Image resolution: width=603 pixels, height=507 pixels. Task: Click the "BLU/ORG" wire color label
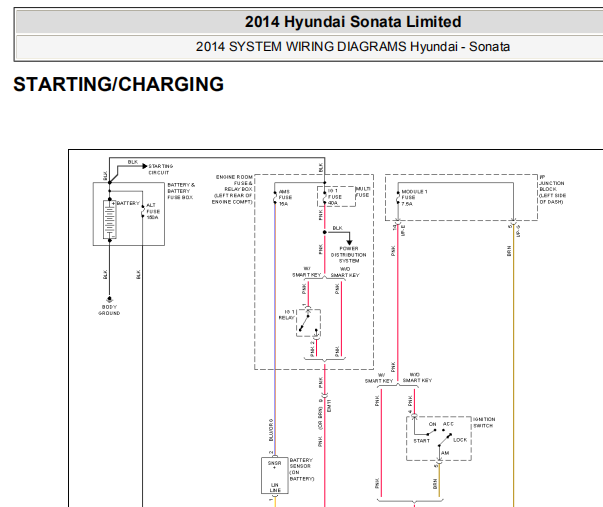(271, 430)
